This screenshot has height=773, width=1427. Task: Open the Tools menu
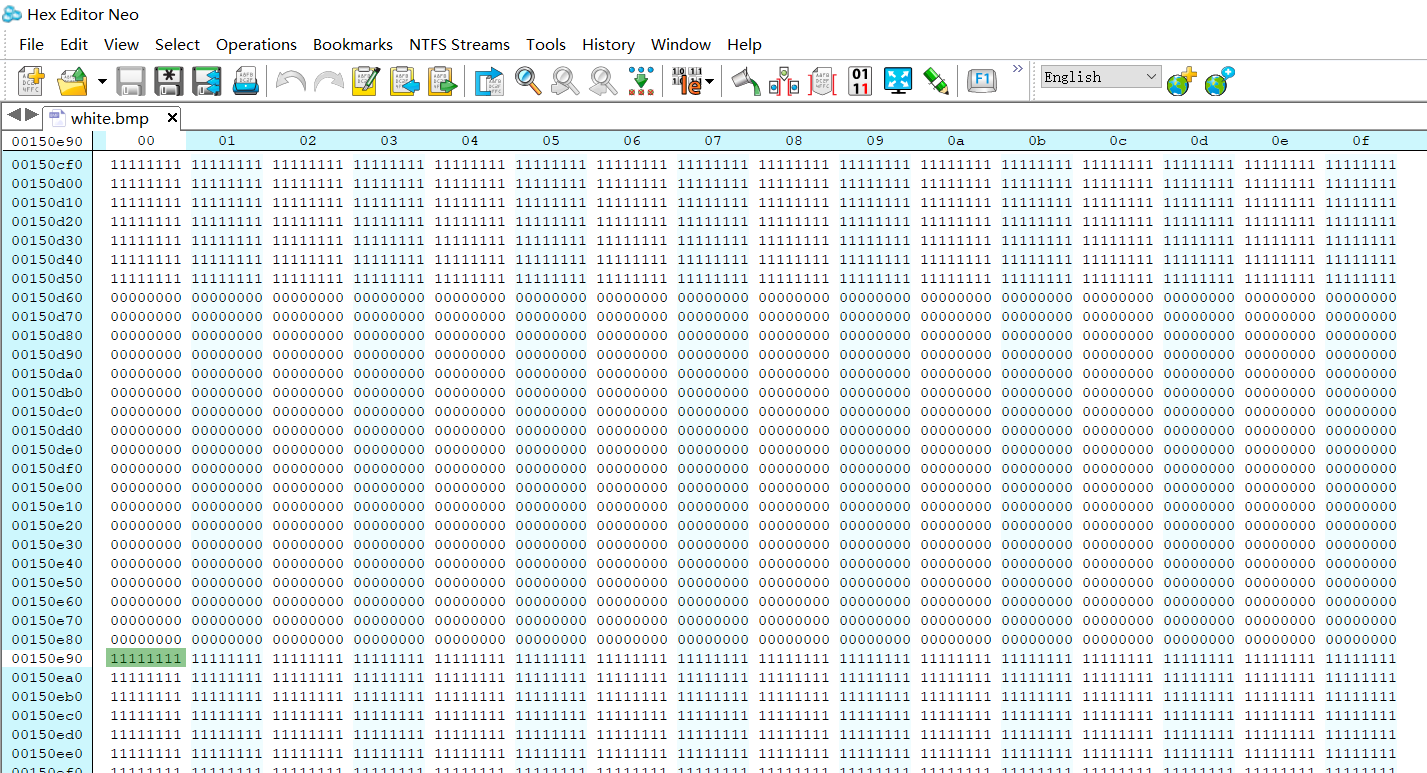(x=546, y=44)
